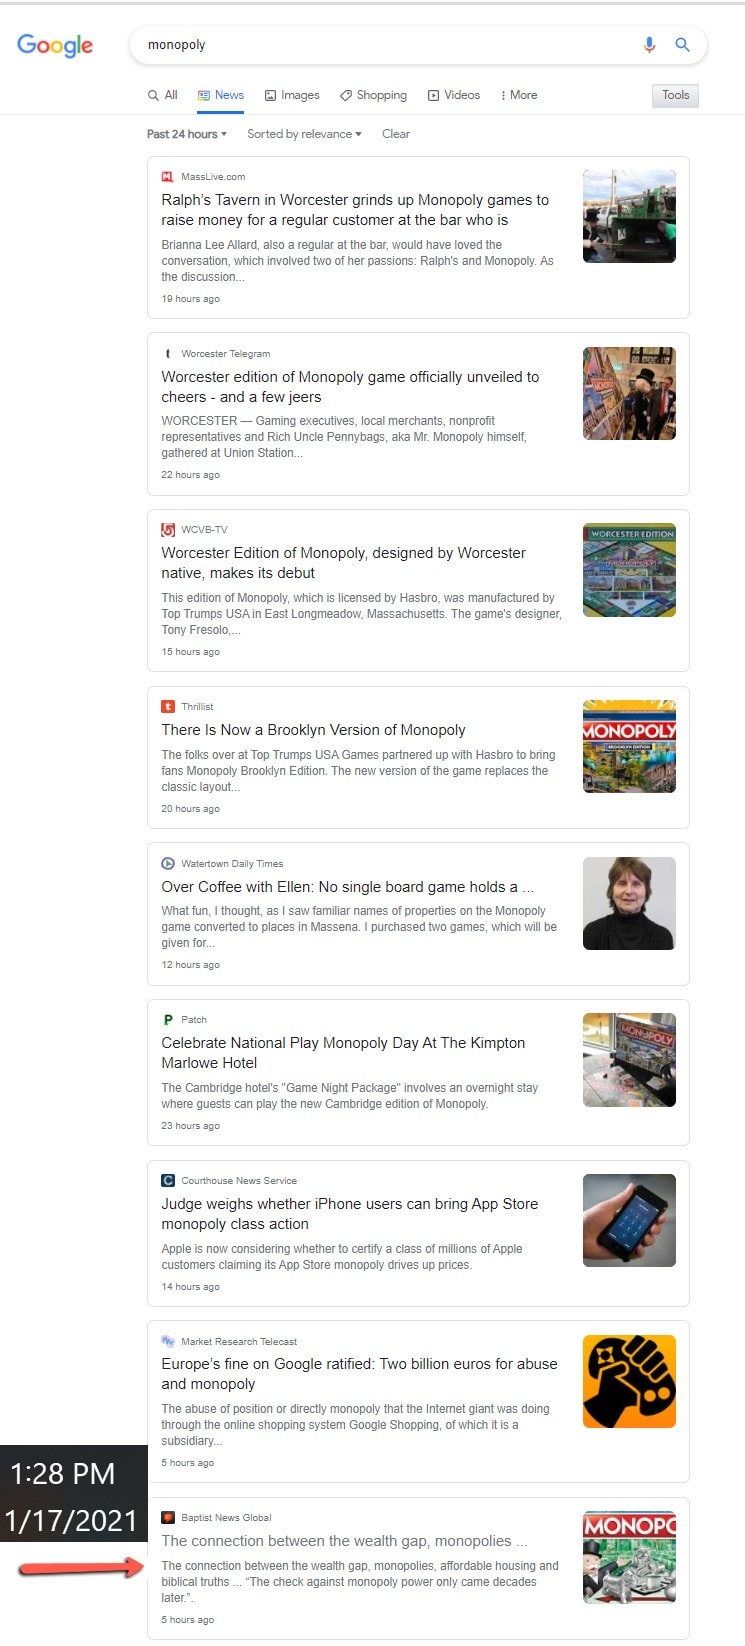
Task: Start voice search with microphone icon
Action: (x=649, y=45)
